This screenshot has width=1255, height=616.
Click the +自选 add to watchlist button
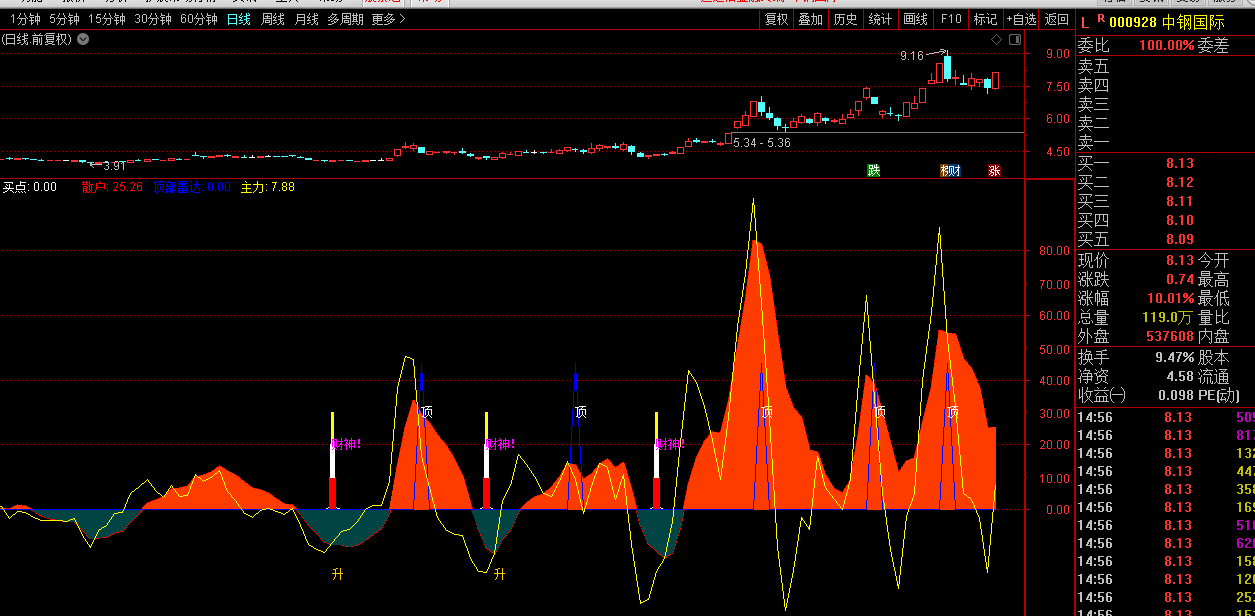[x=1021, y=19]
